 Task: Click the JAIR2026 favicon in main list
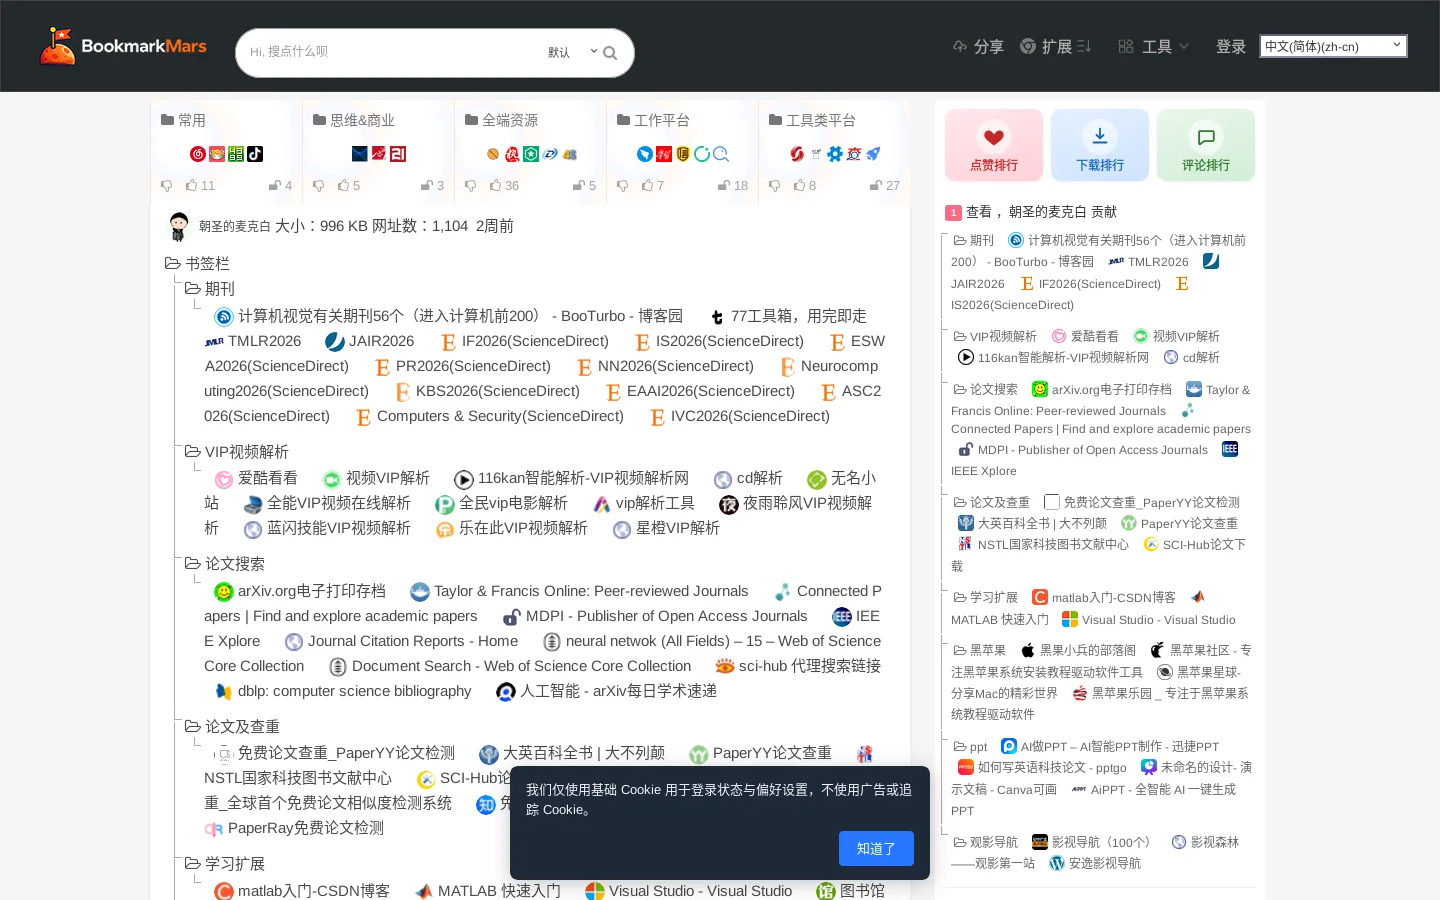(335, 342)
